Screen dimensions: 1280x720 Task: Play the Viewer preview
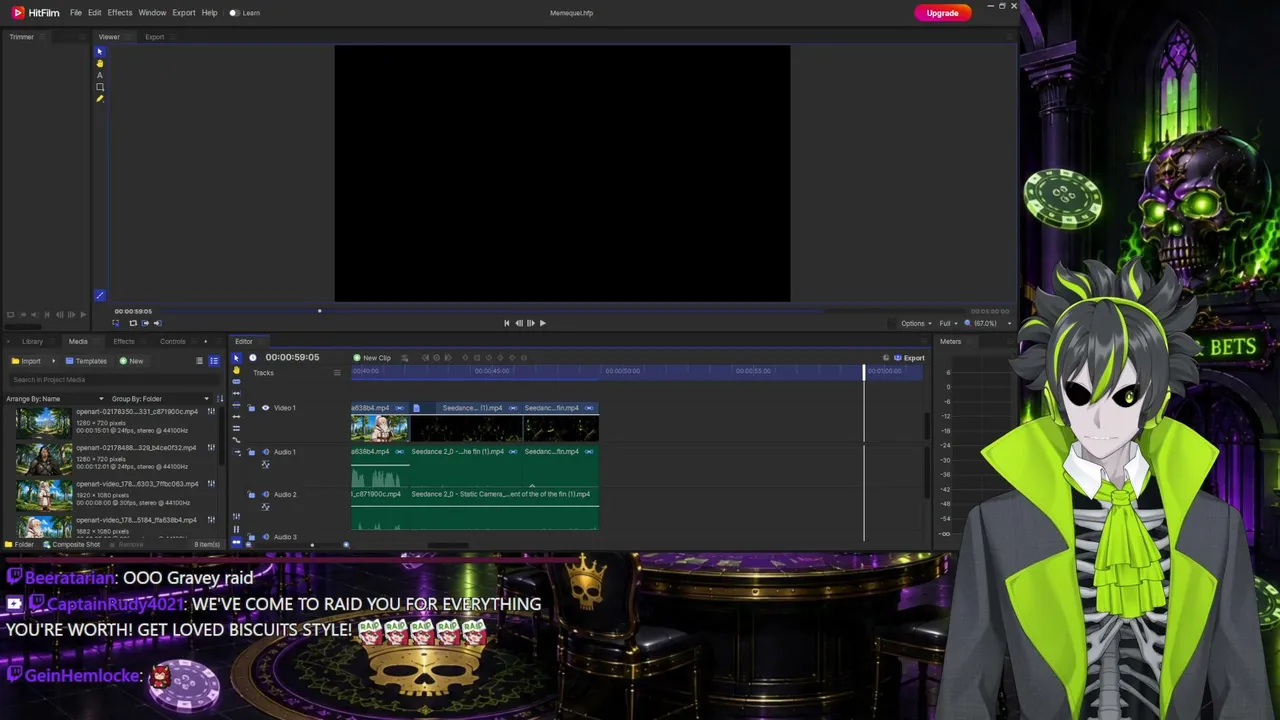click(x=542, y=323)
